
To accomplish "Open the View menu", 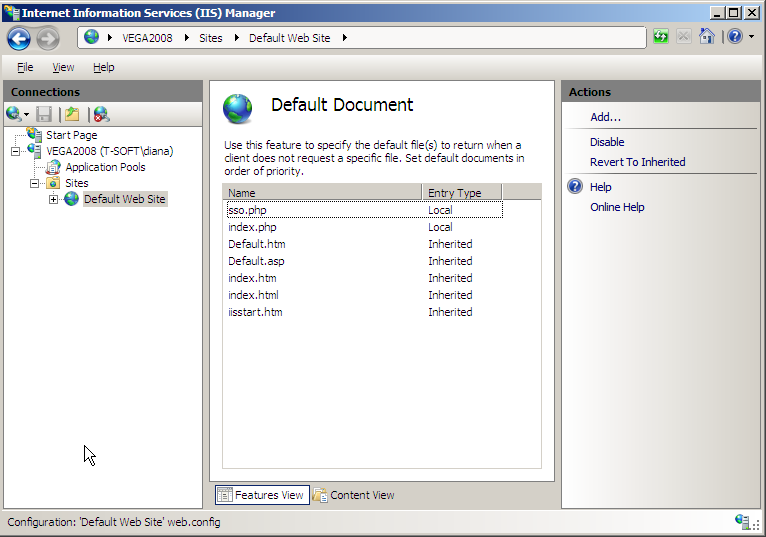I will [x=63, y=67].
